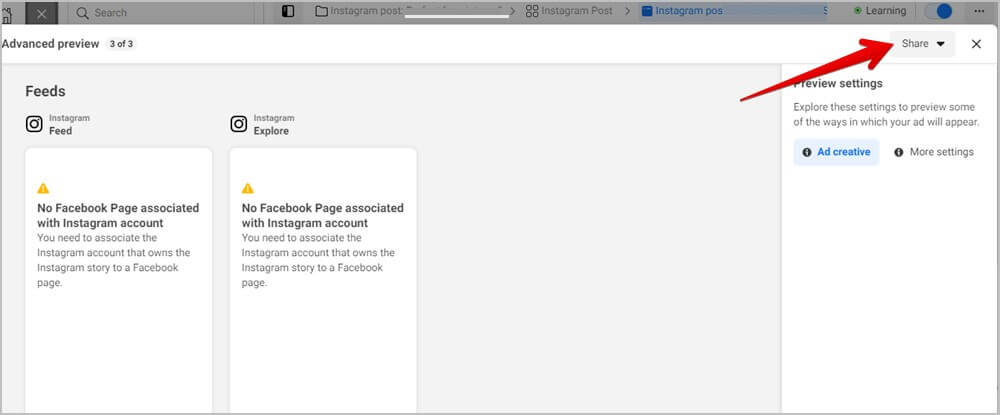This screenshot has height=415, width=1000.
Task: Click the Instagram Feed logo icon
Action: click(34, 124)
